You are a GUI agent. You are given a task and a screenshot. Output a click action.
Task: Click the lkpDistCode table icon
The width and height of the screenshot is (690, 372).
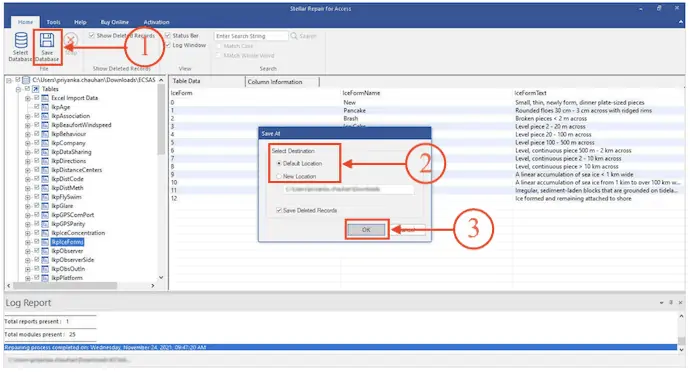click(x=45, y=179)
